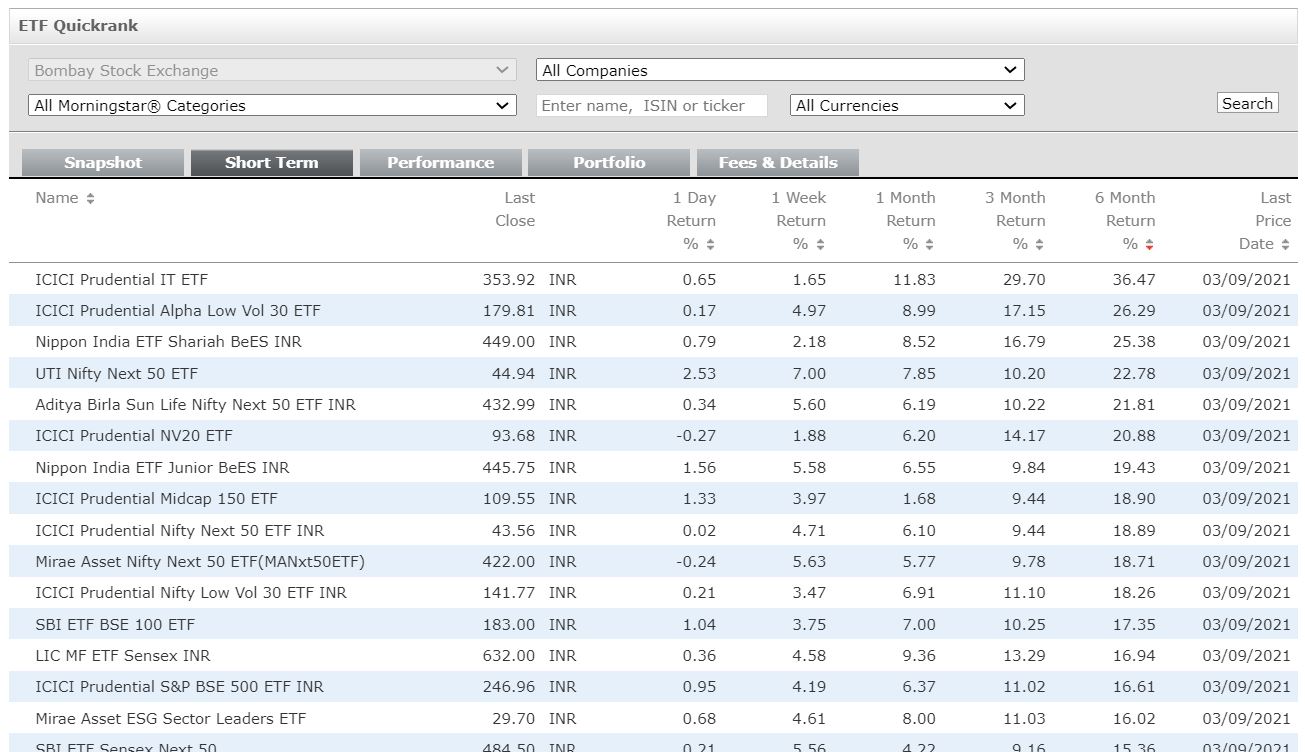Image resolution: width=1305 pixels, height=752 pixels.
Task: Open the All Companies dropdown
Action: (x=780, y=70)
